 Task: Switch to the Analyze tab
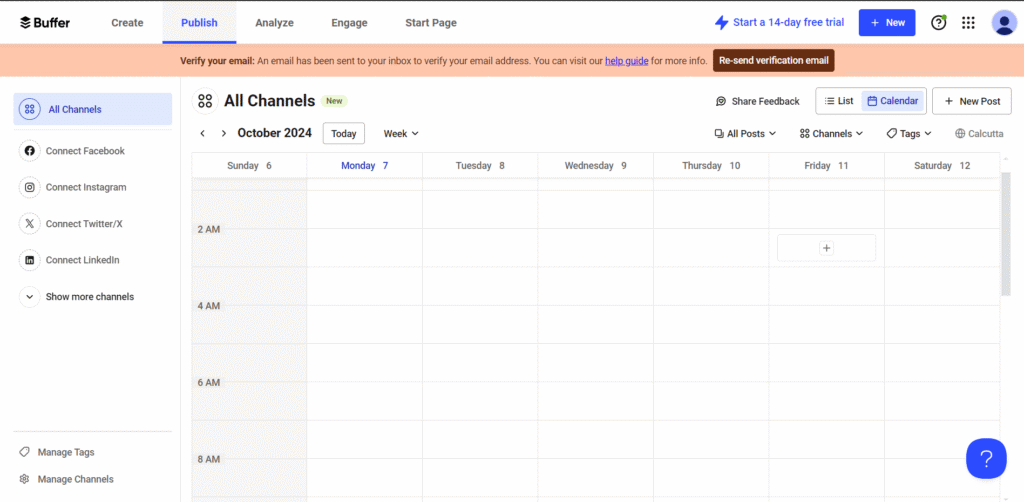point(274,22)
